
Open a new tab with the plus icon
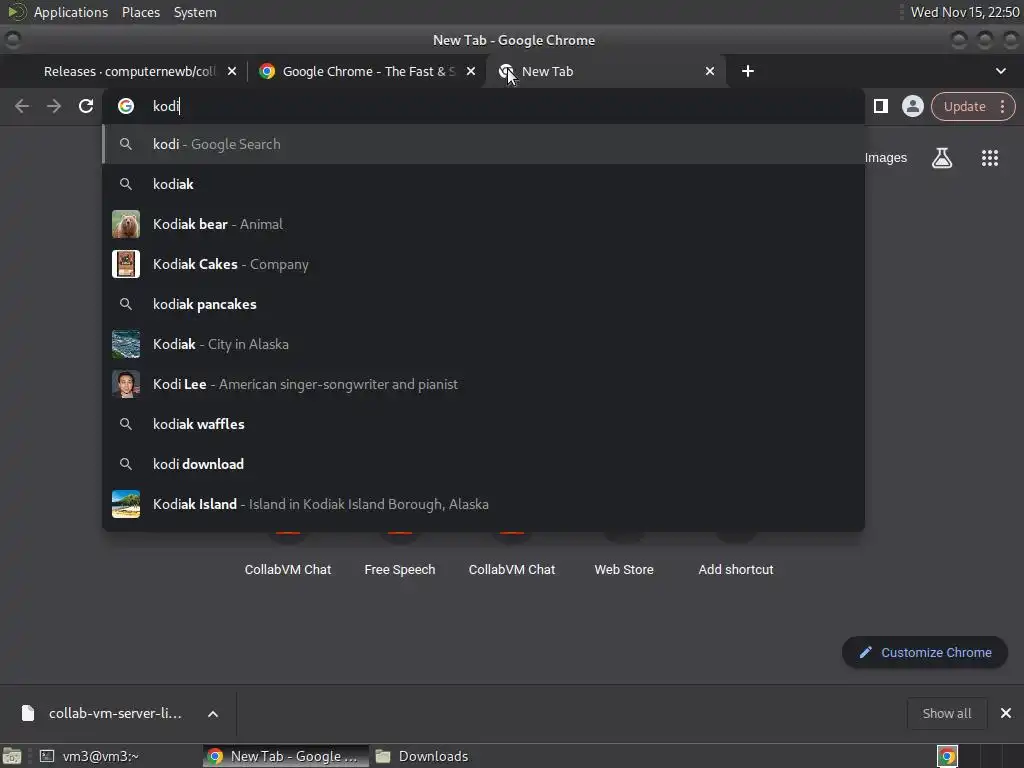click(748, 71)
